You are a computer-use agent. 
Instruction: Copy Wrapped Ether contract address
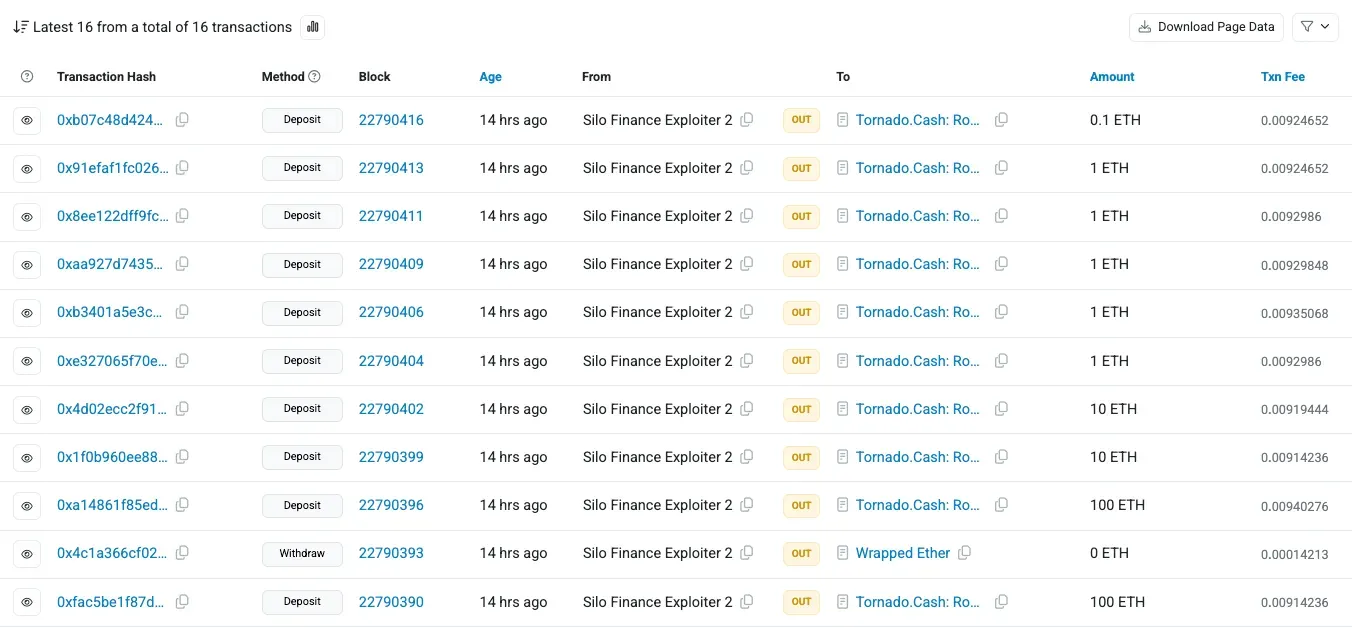coord(964,553)
